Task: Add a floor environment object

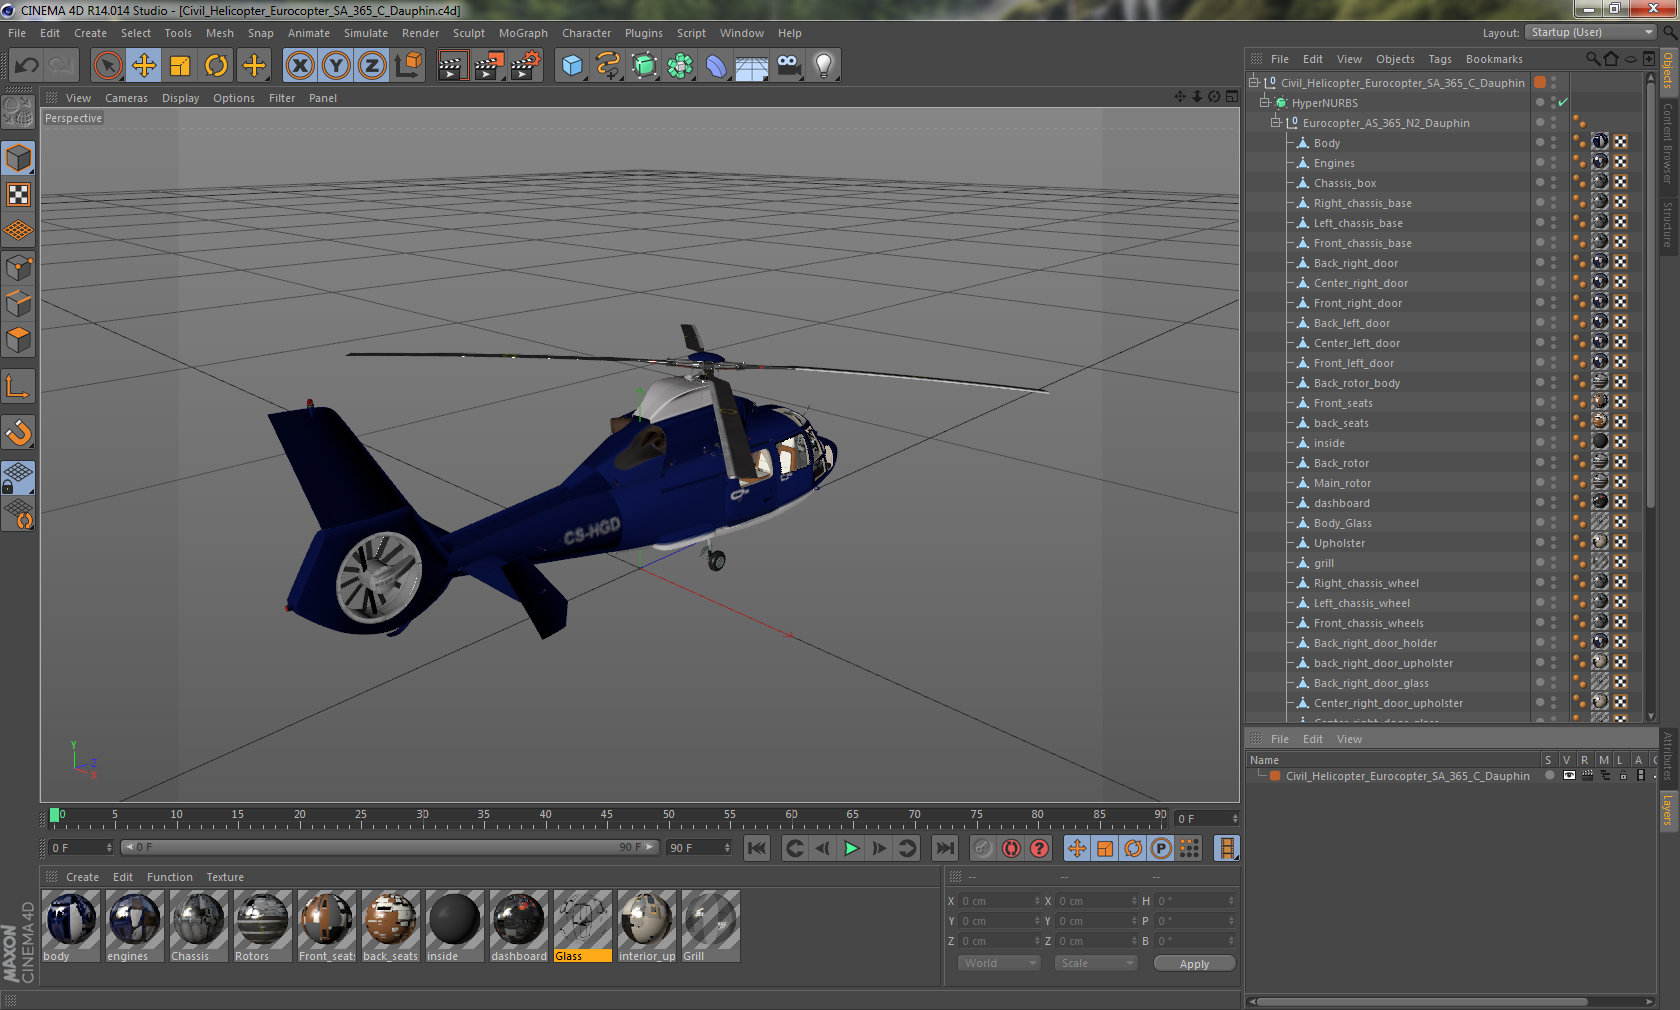Action: pyautogui.click(x=752, y=66)
